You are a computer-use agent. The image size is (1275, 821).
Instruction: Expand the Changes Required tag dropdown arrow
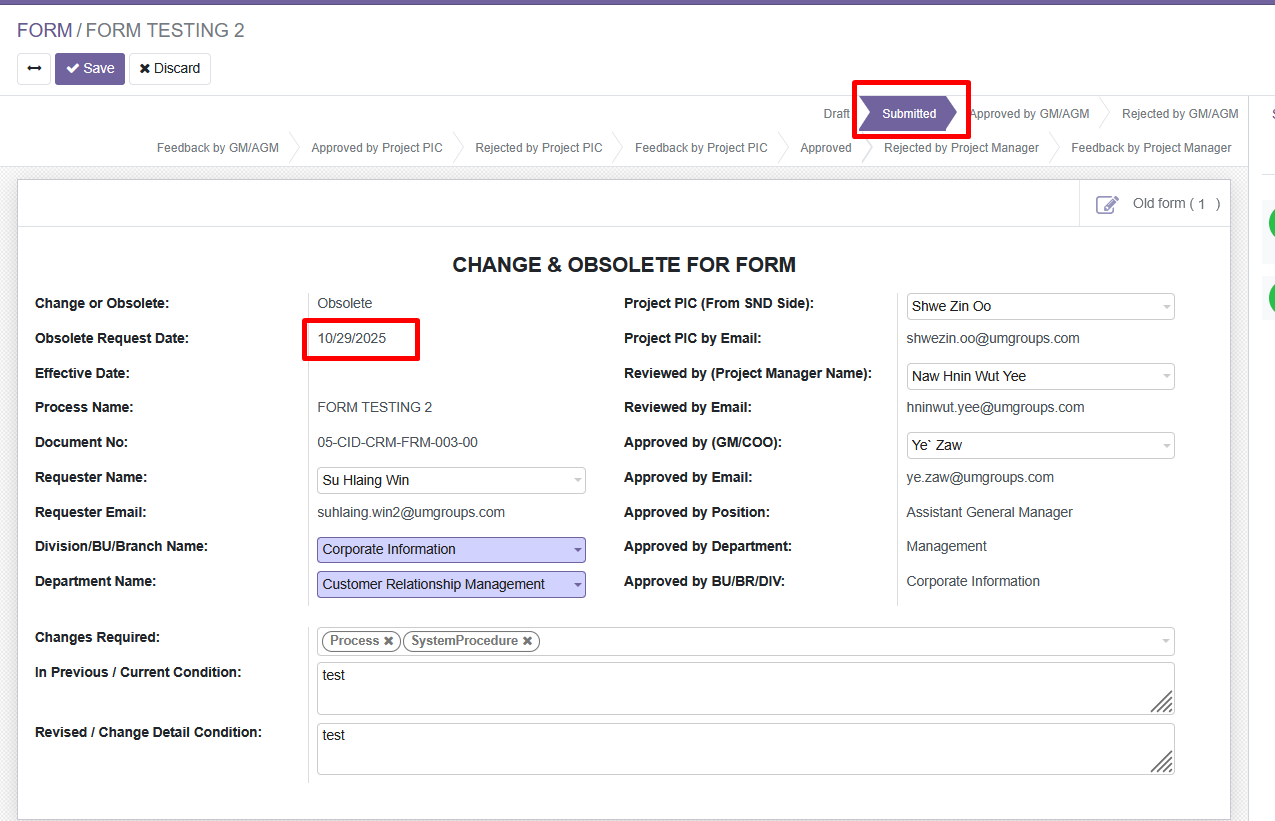pyautogui.click(x=1166, y=641)
